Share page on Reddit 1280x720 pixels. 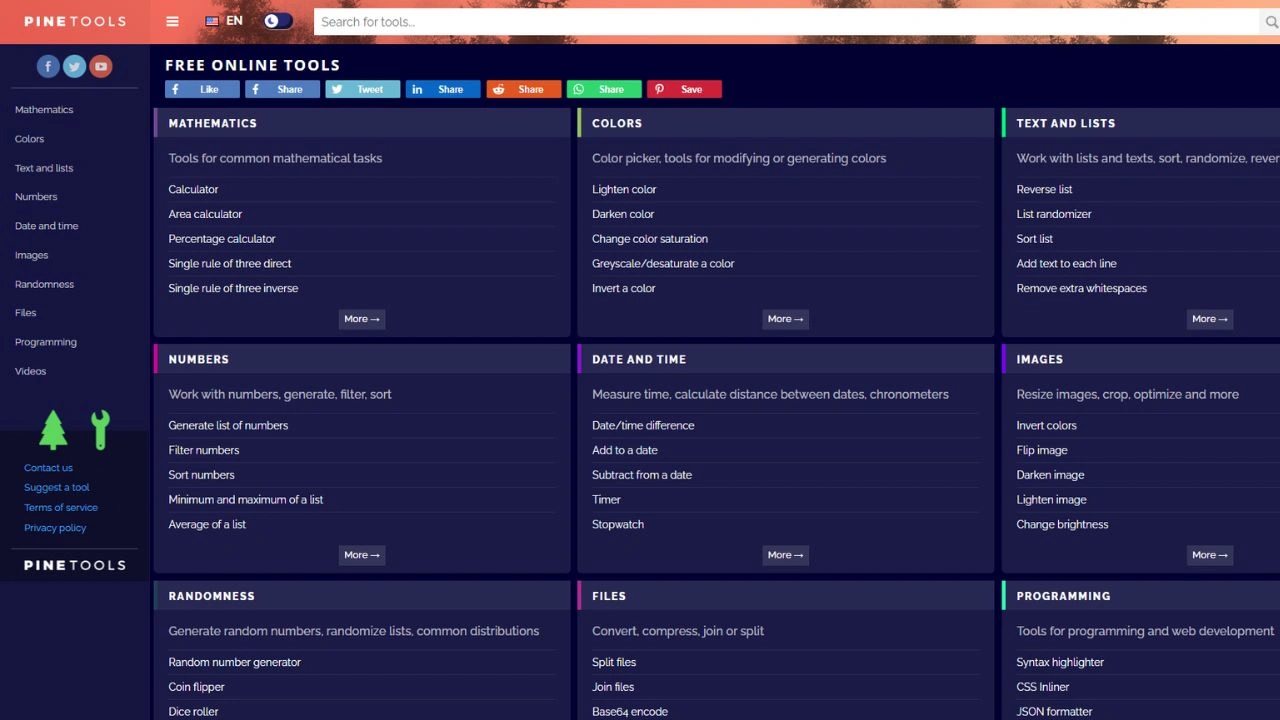[x=523, y=89]
